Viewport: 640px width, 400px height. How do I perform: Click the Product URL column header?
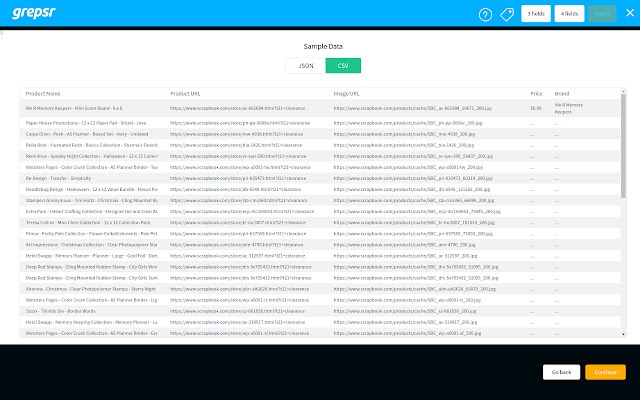click(185, 93)
